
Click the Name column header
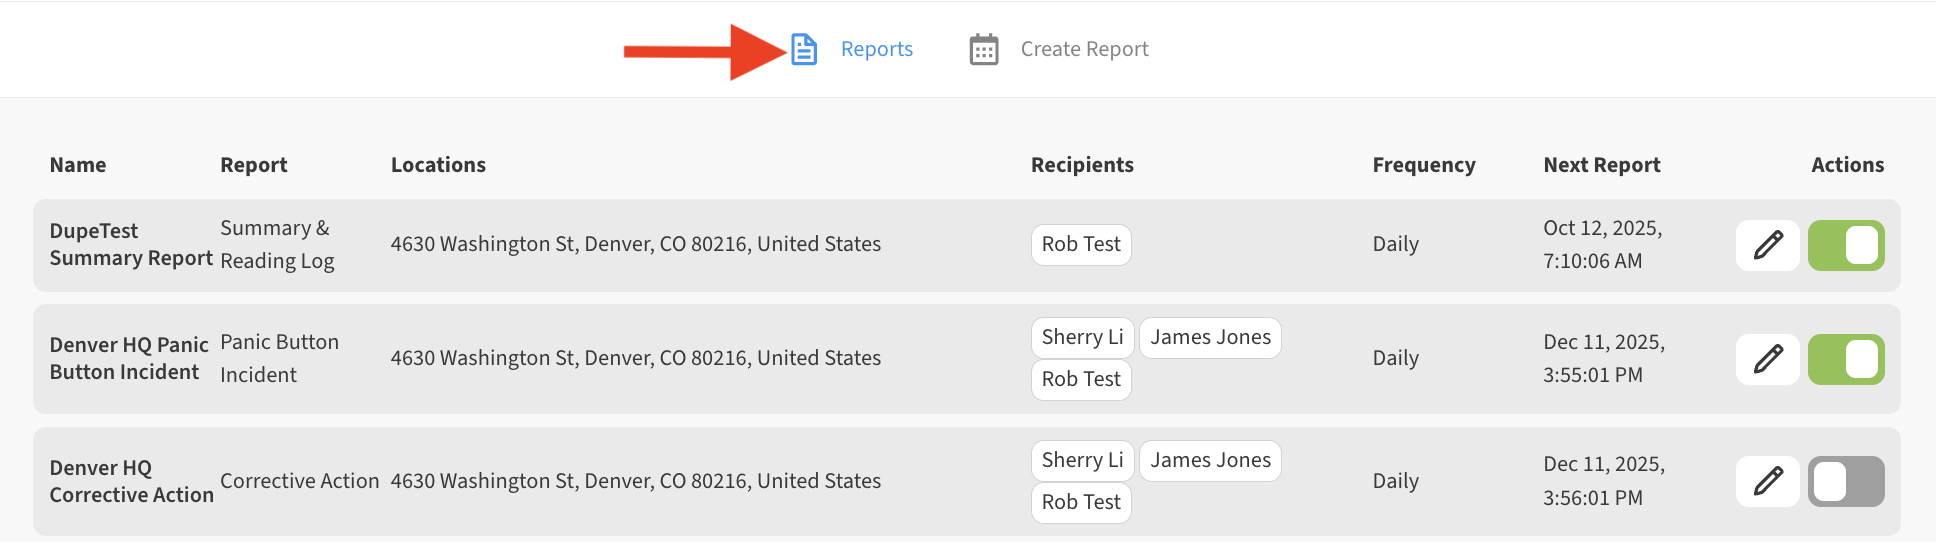coord(78,165)
